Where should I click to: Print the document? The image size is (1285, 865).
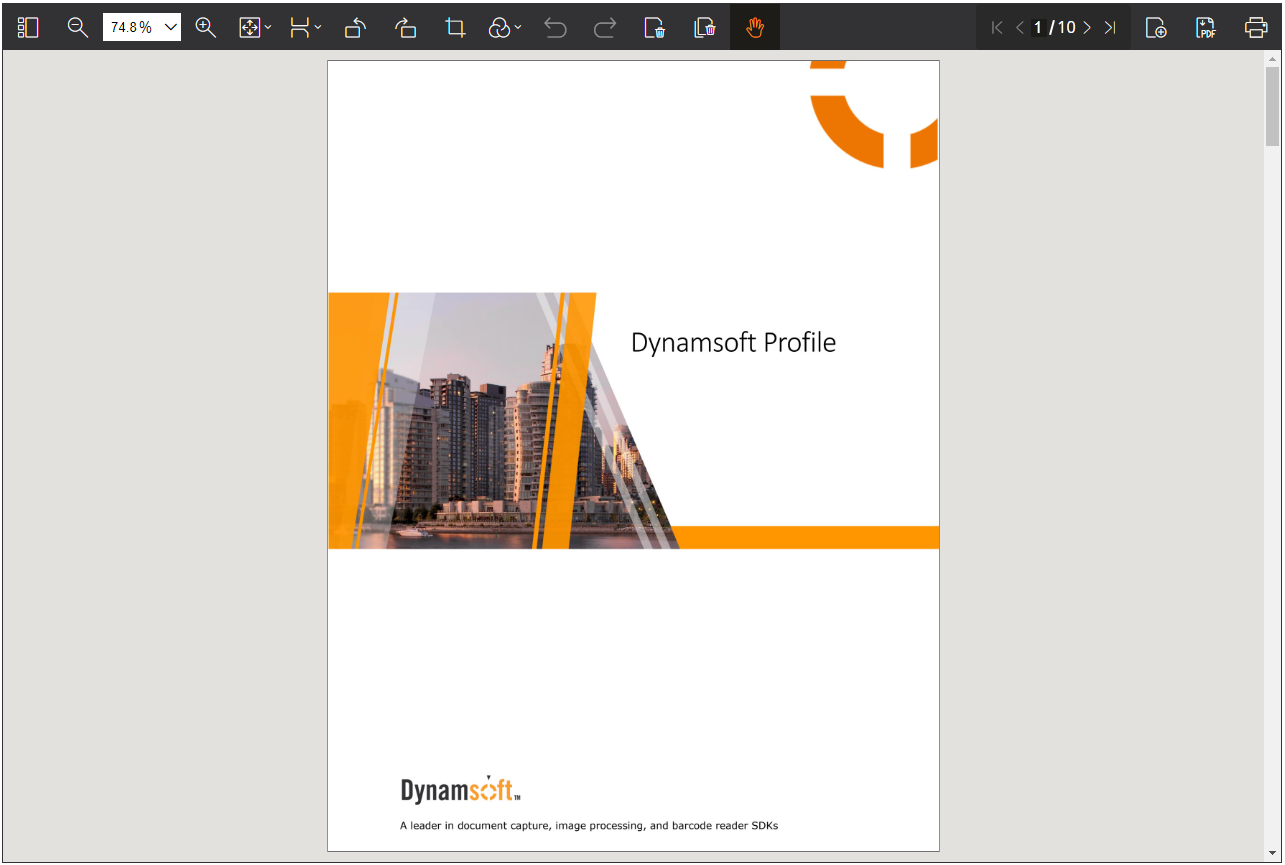coord(1256,28)
